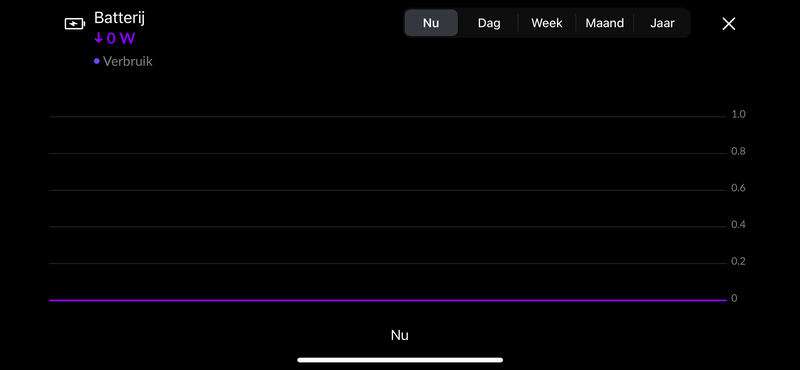Tap the Batterij title text

(119, 18)
